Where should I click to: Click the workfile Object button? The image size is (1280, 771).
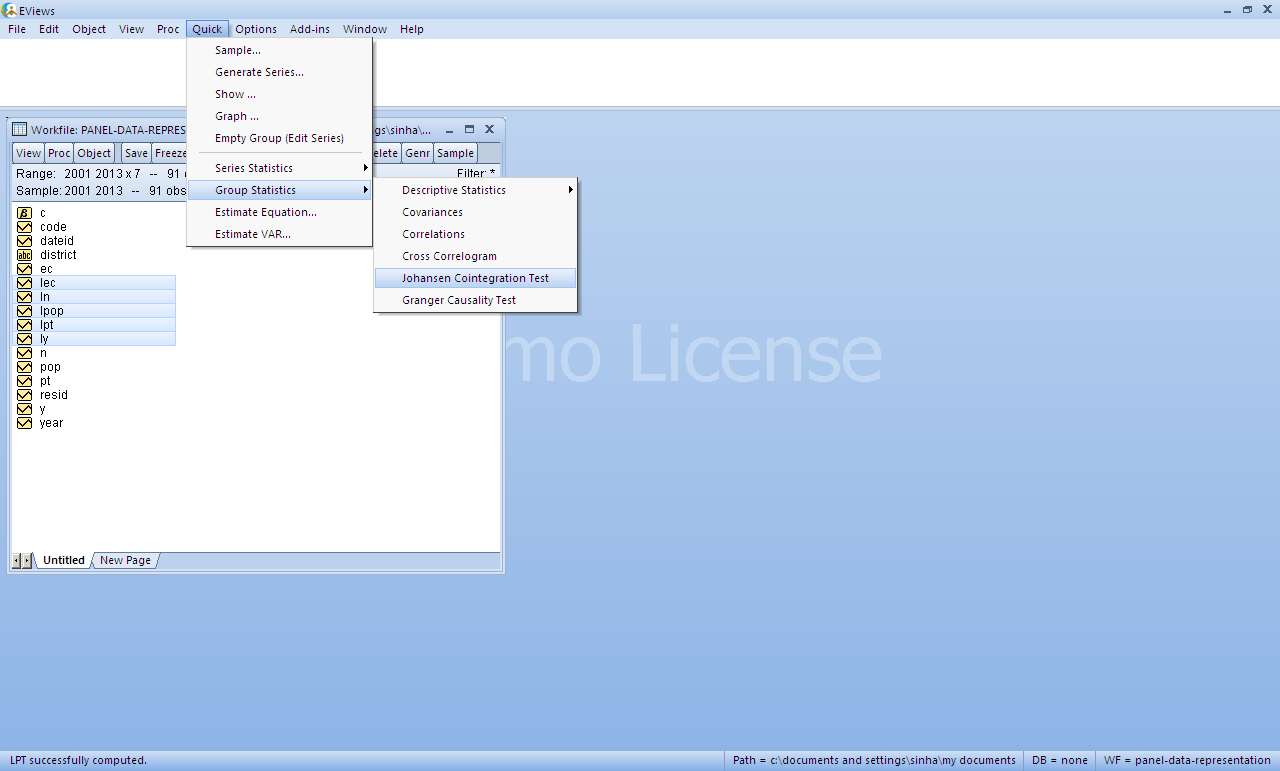pyautogui.click(x=94, y=153)
